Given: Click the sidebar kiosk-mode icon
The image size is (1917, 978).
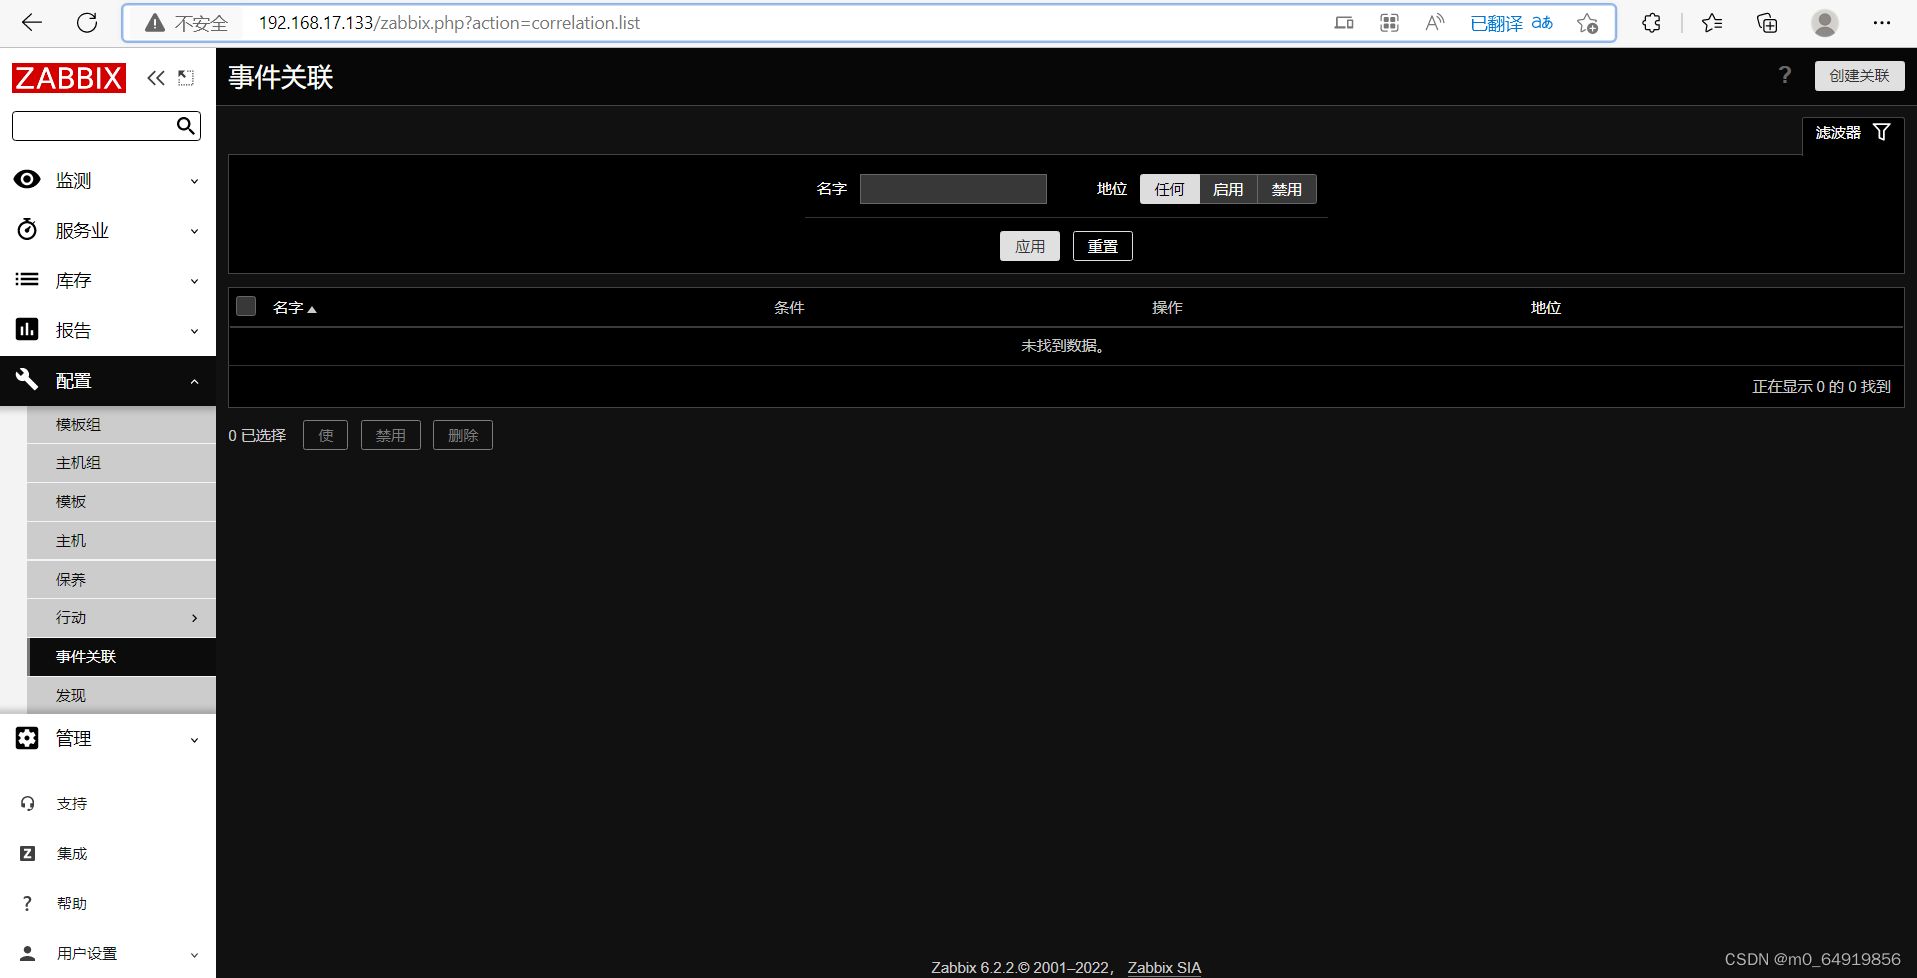Looking at the screenshot, I should 186,78.
